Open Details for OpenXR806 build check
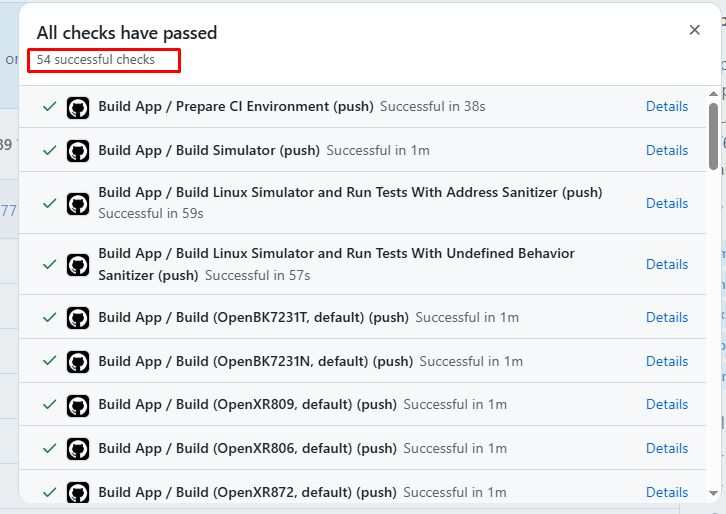 (x=667, y=449)
